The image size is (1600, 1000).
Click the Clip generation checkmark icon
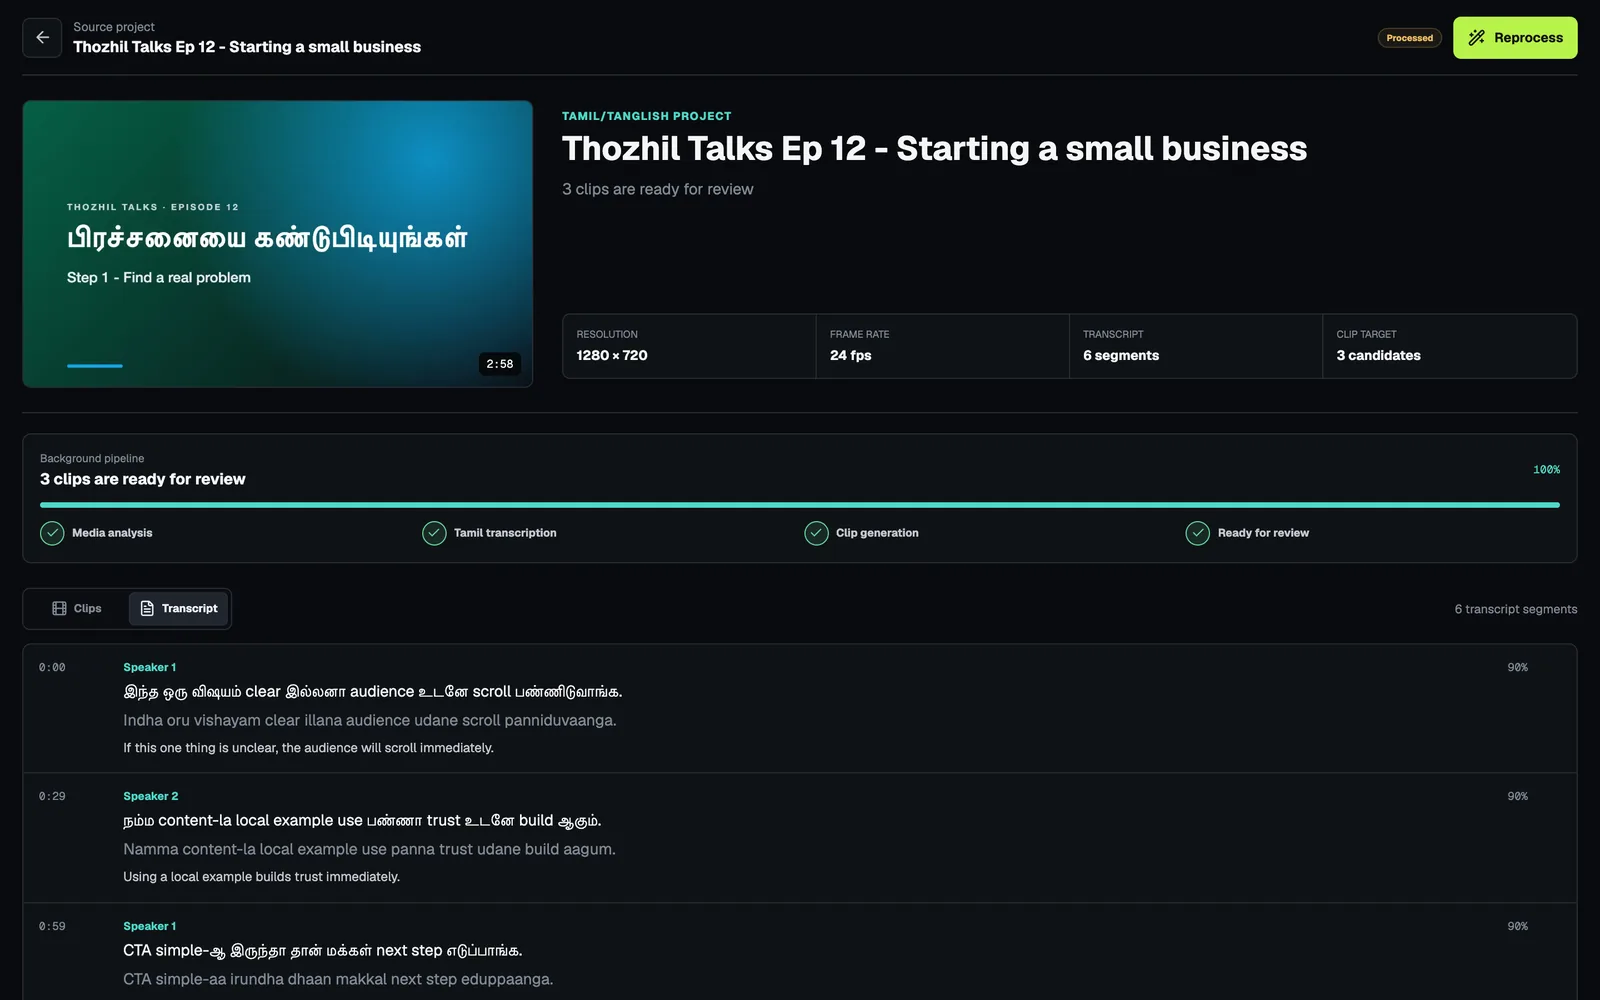coord(816,533)
